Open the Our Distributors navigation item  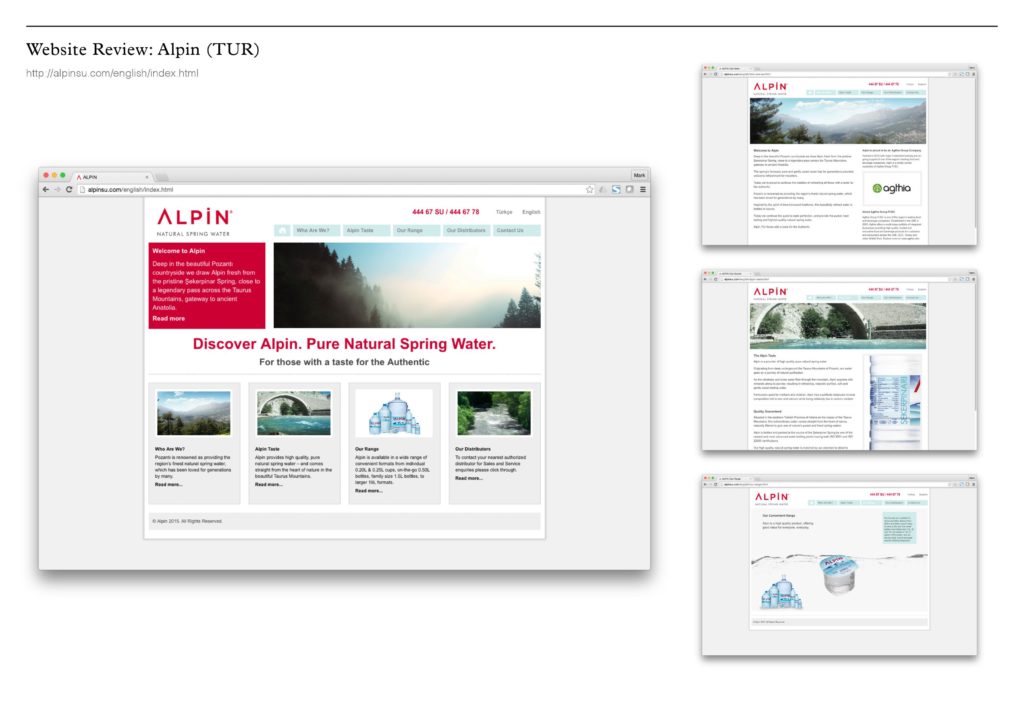click(466, 230)
